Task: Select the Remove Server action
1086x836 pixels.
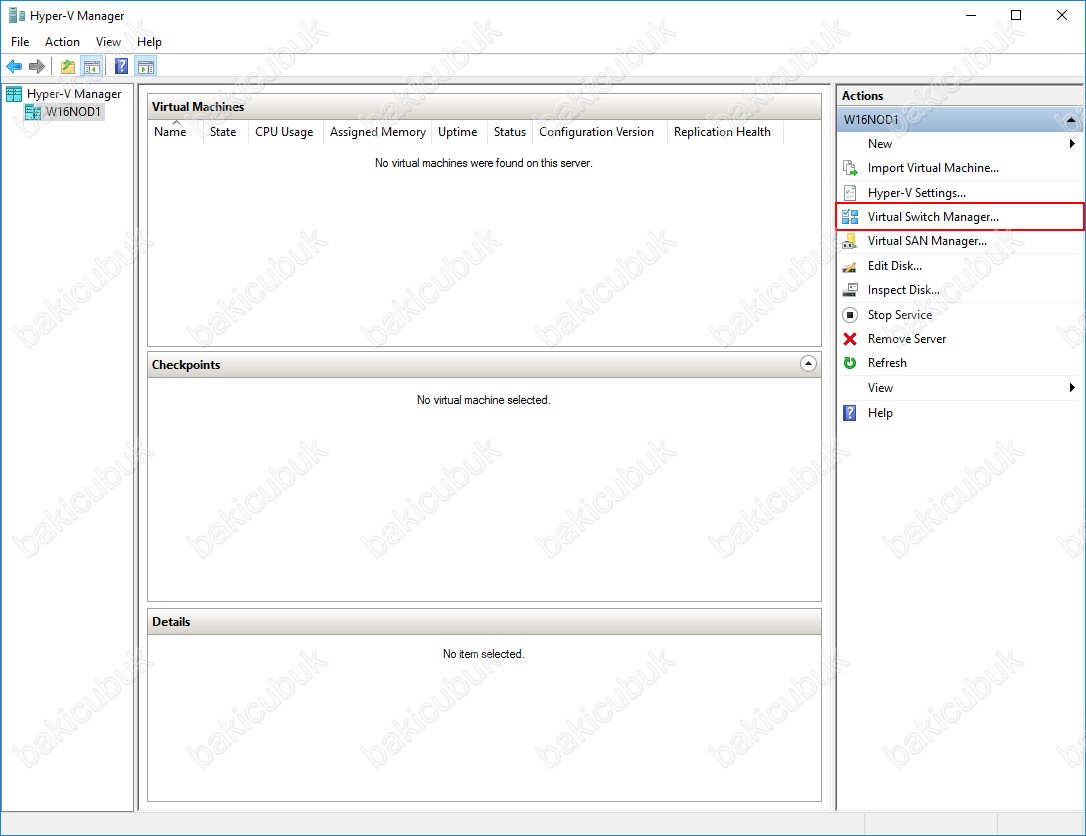Action: click(907, 339)
